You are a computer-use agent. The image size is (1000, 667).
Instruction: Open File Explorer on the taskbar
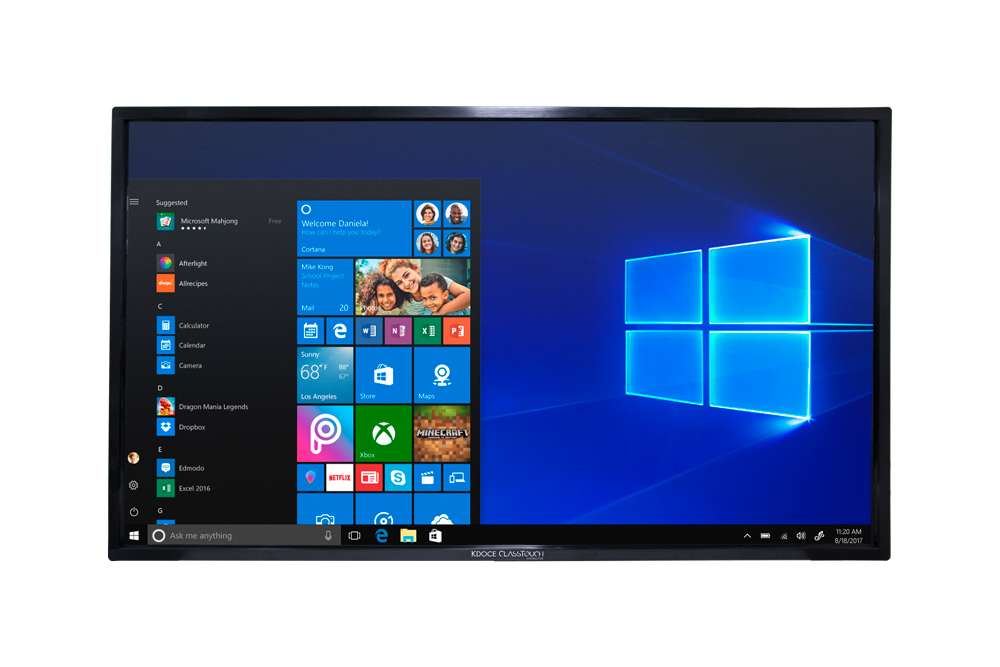tap(408, 536)
